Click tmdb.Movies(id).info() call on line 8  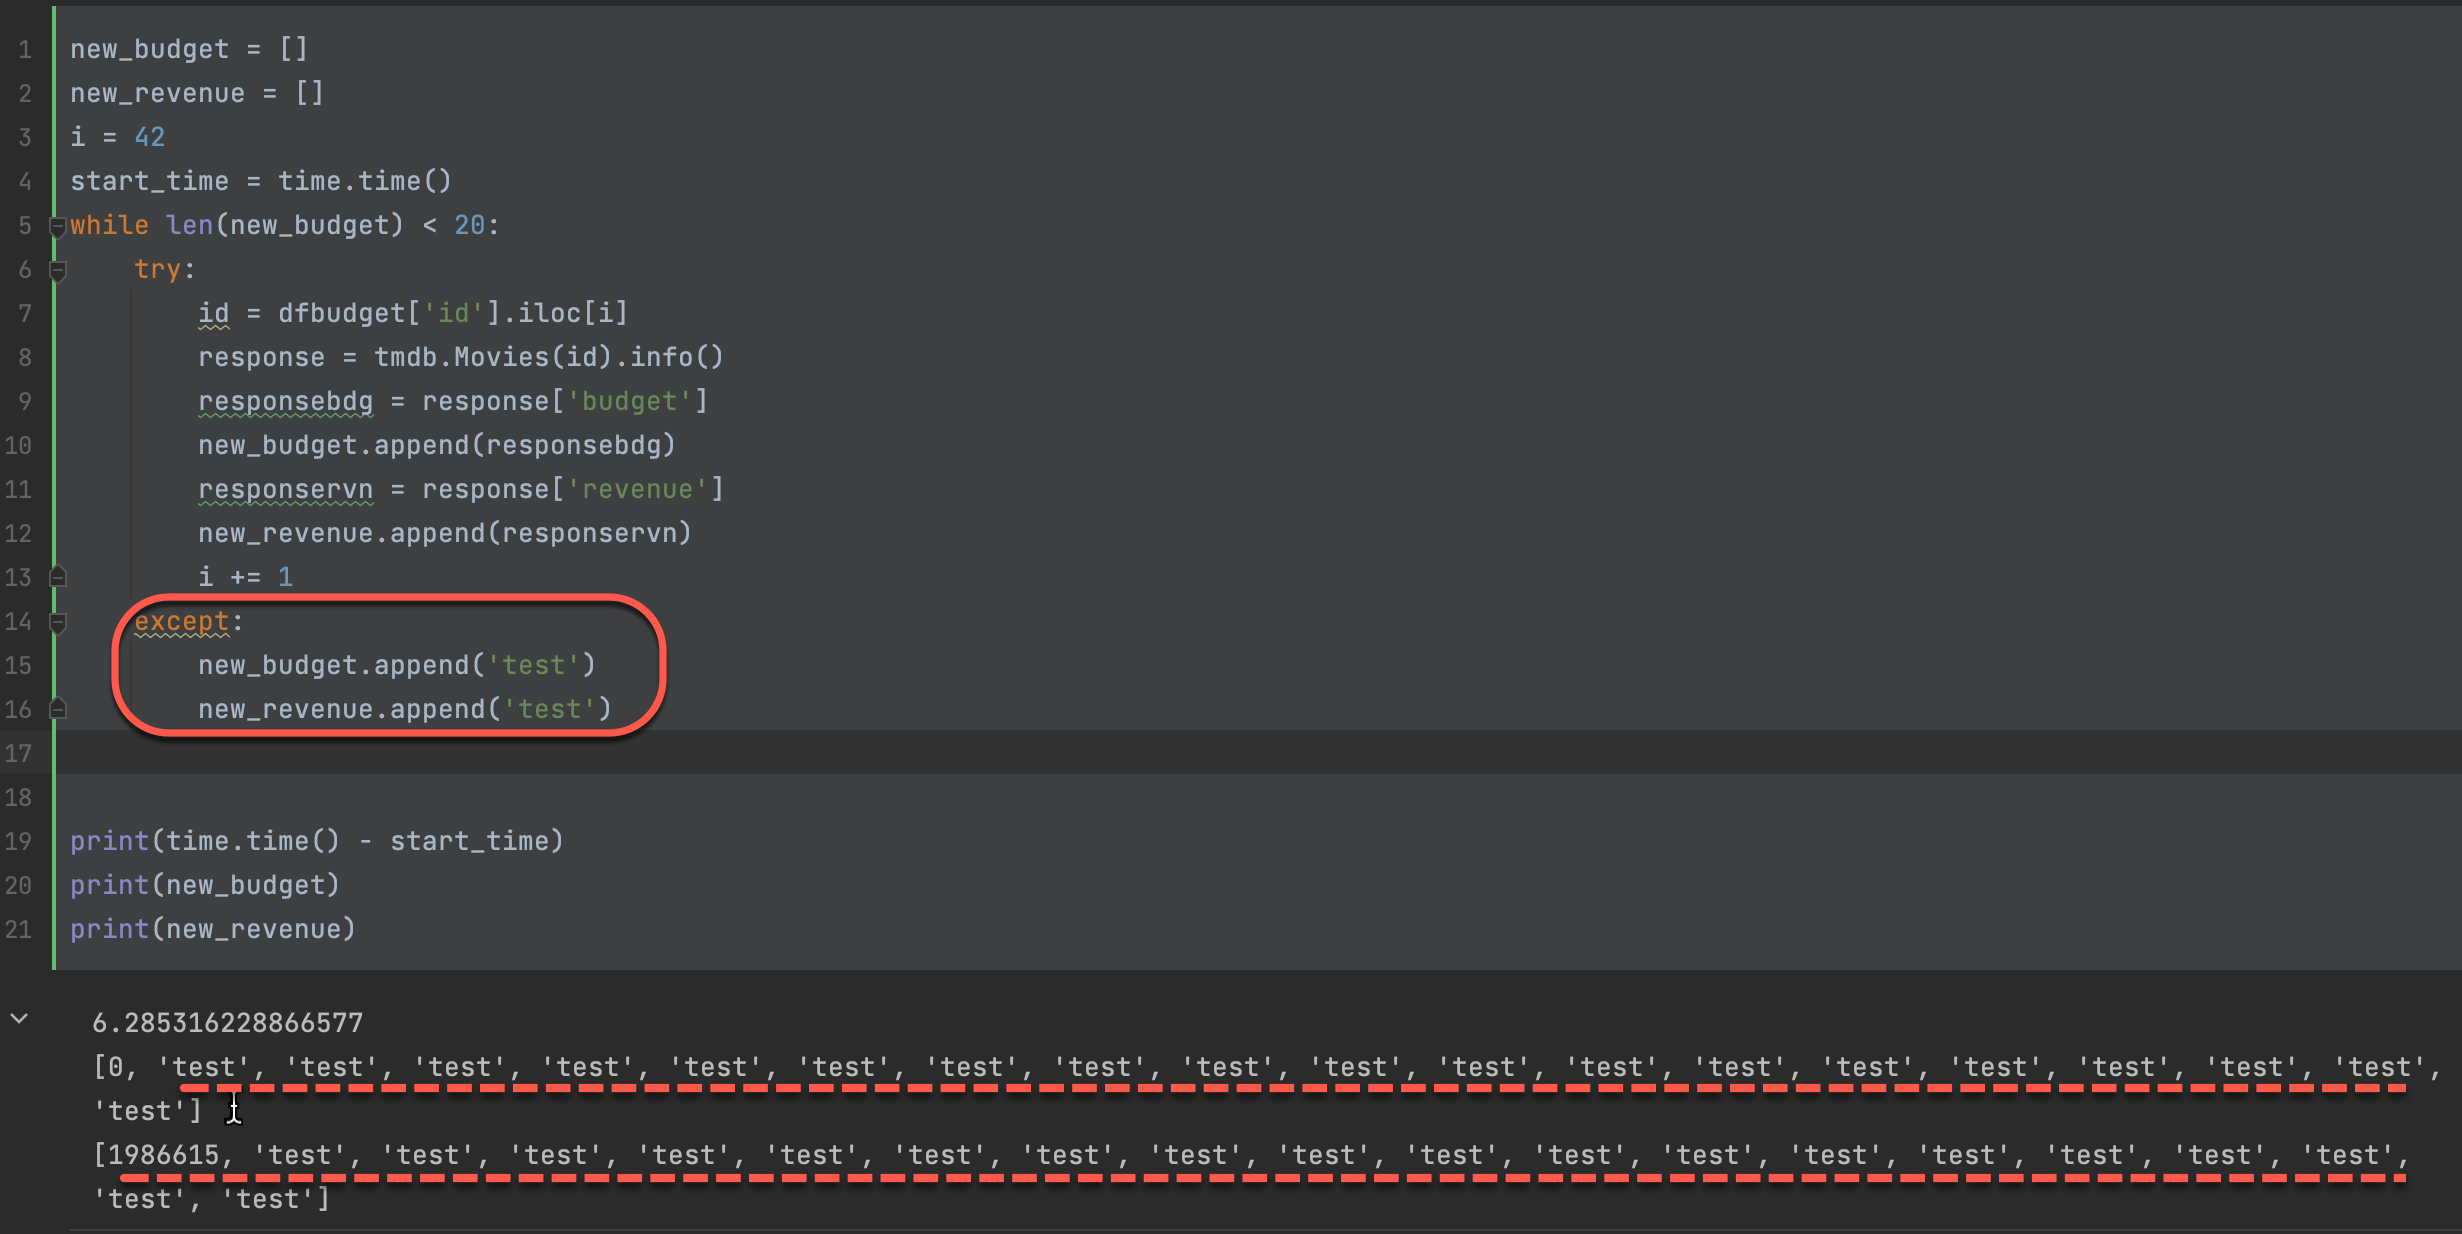coord(548,357)
